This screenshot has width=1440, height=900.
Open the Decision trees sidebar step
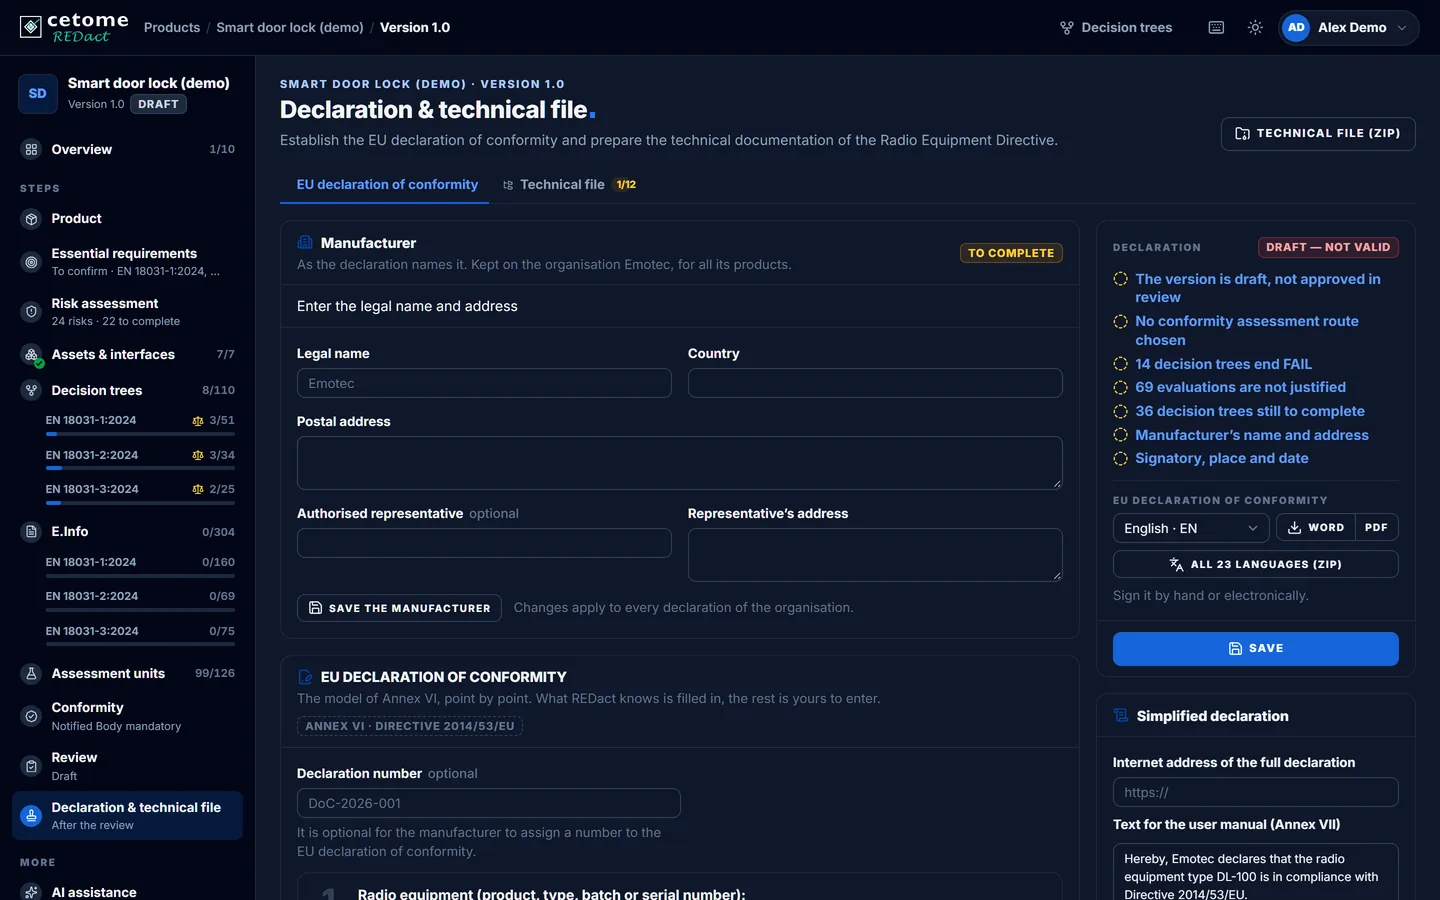(127, 390)
